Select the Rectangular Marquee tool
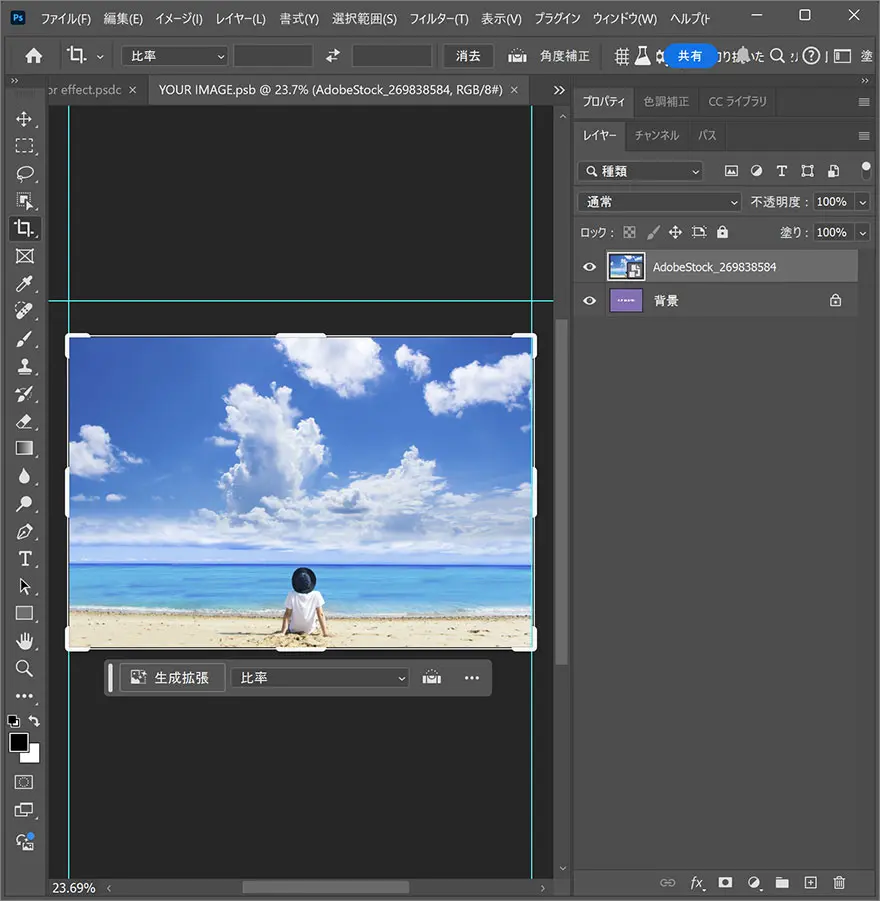The height and width of the screenshot is (901, 880). [24, 146]
